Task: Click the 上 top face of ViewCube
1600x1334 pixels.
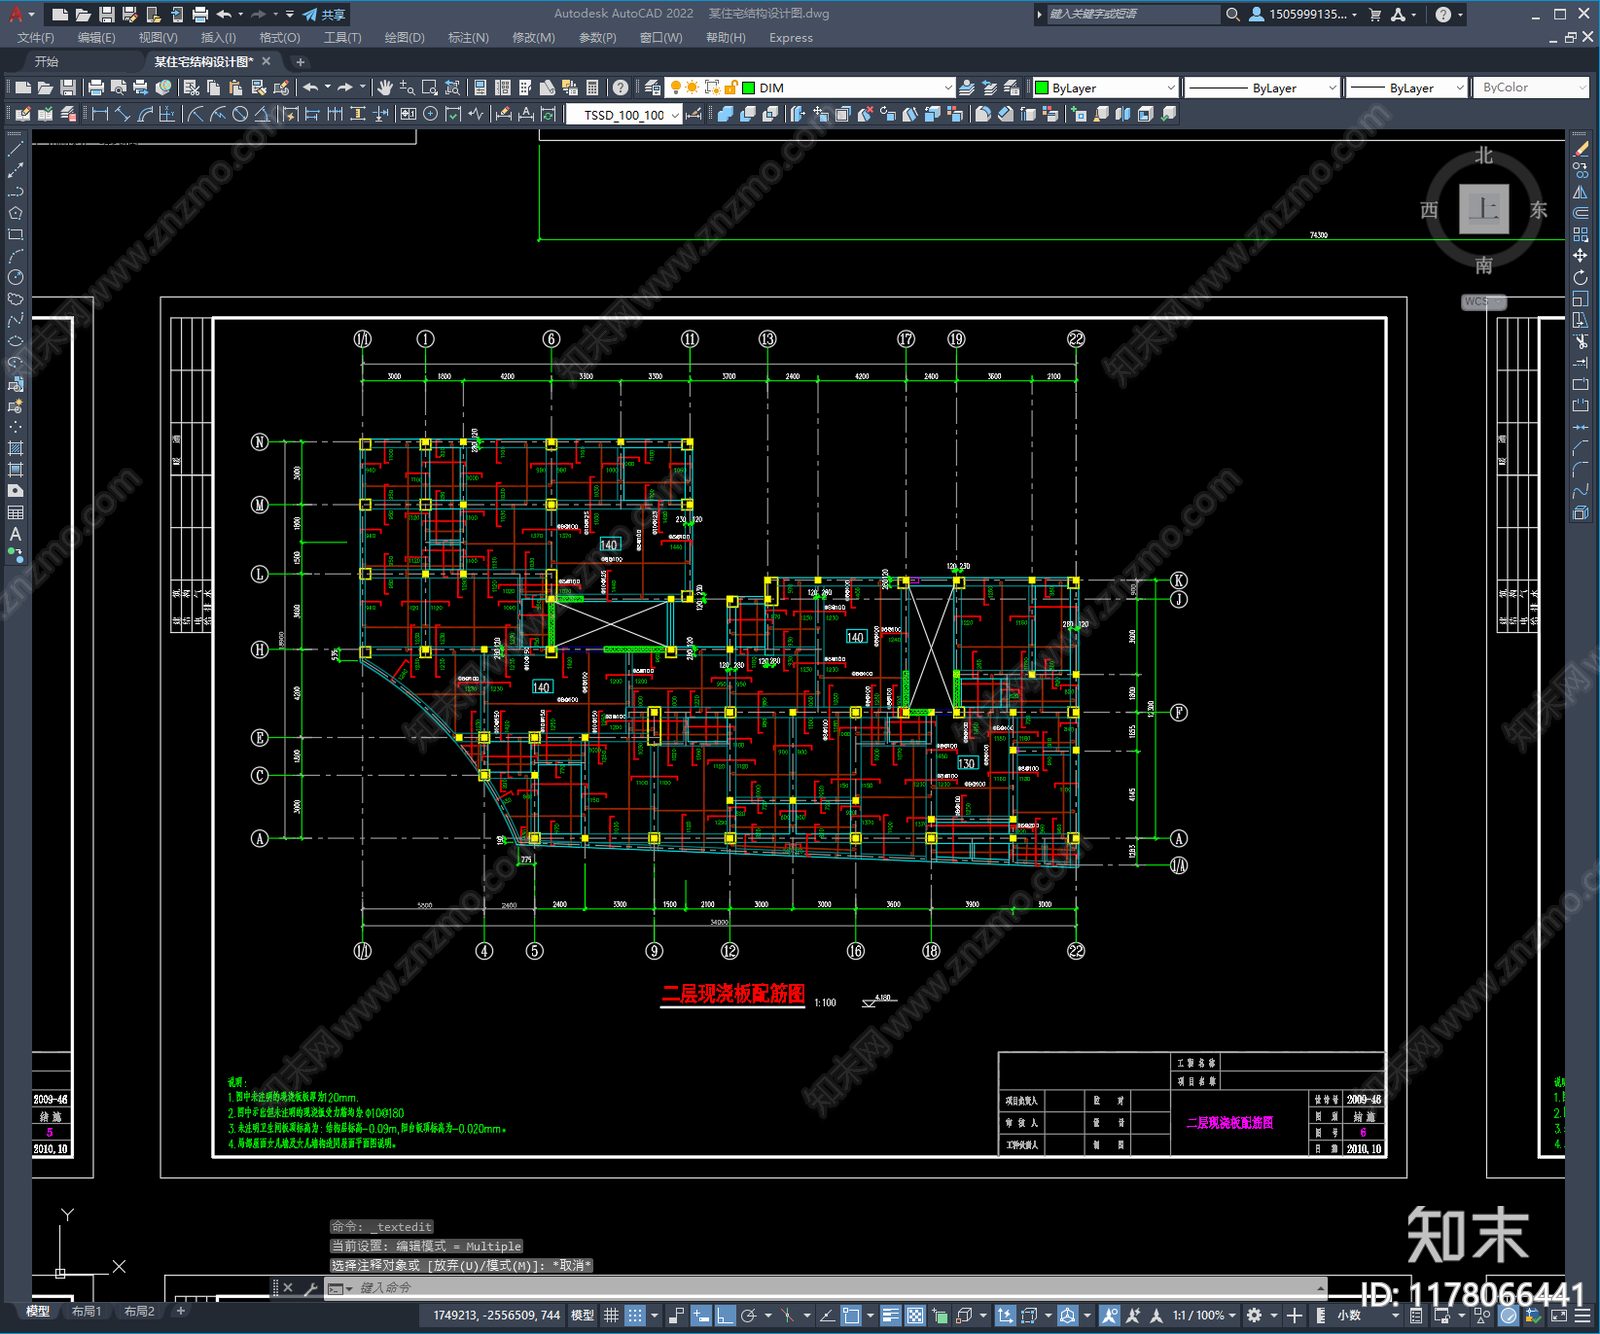Action: pos(1483,209)
